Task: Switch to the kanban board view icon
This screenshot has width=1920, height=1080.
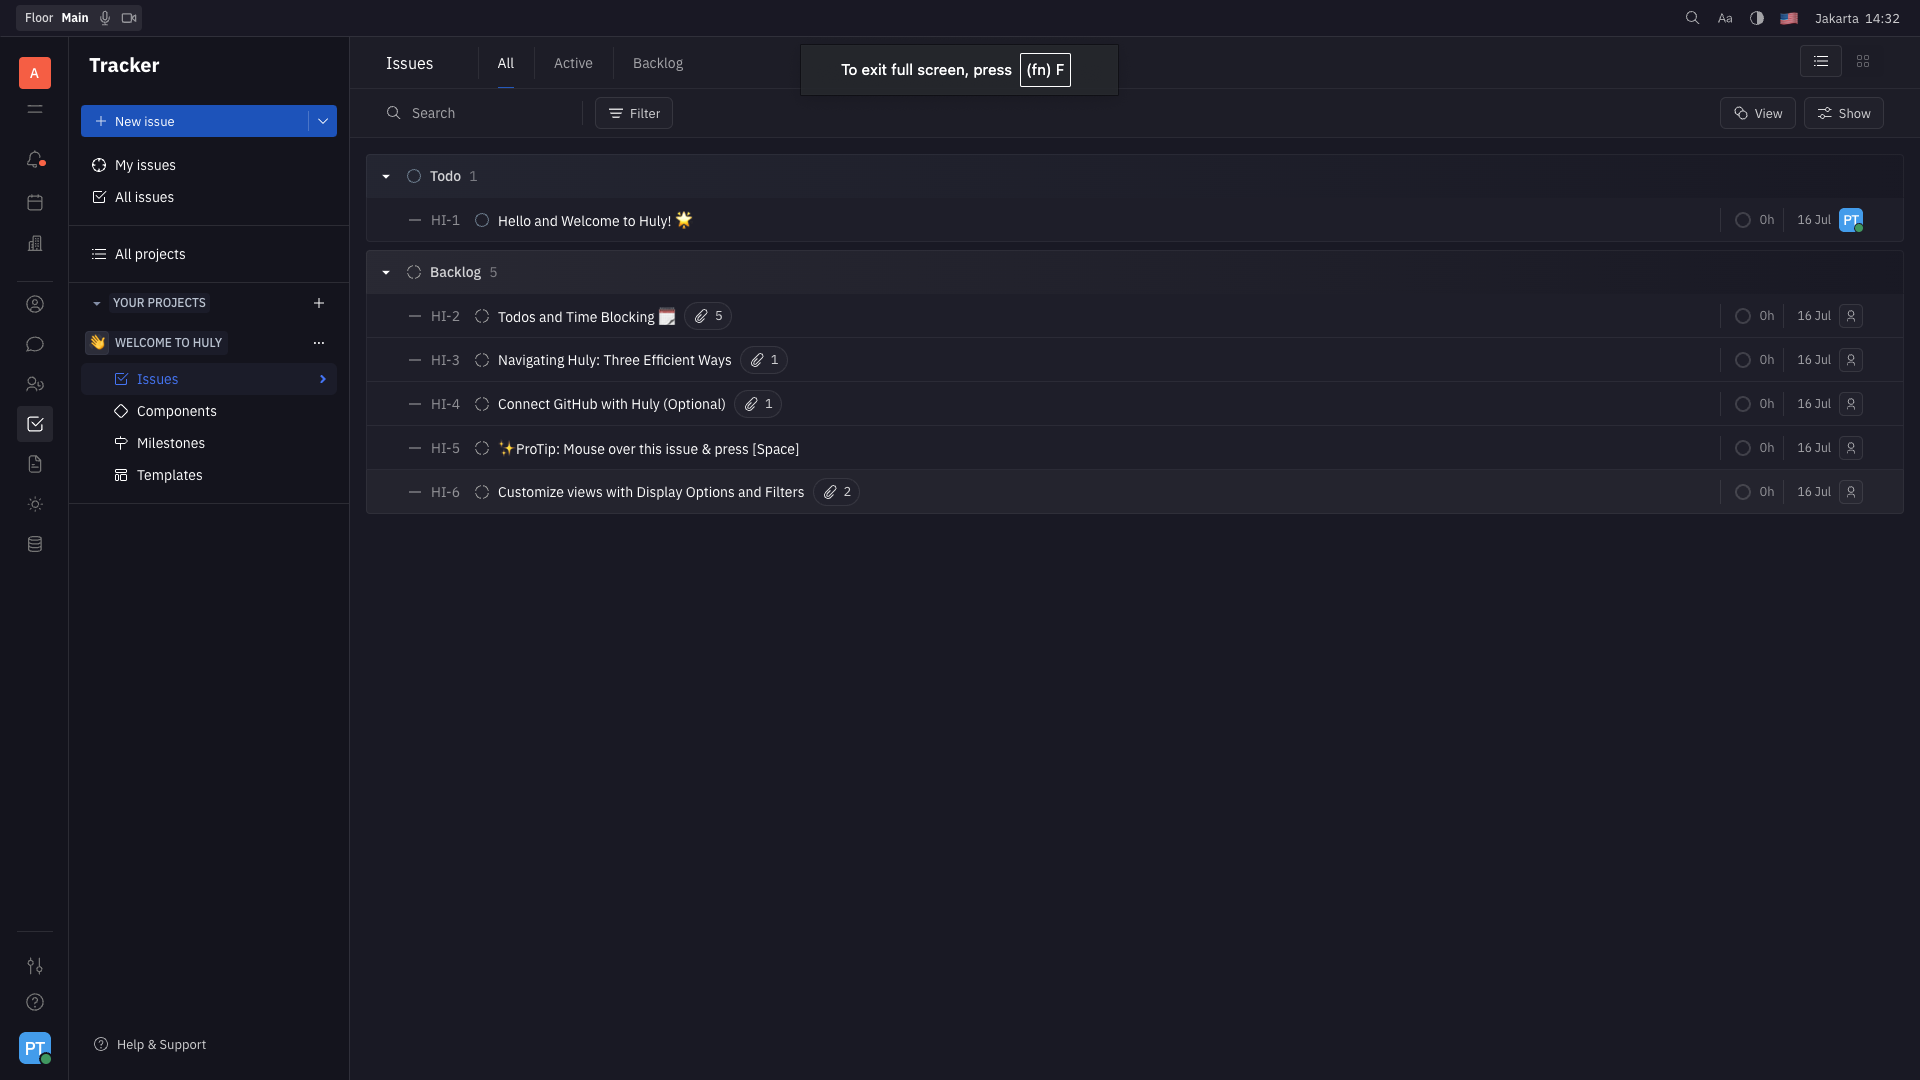Action: (x=1863, y=62)
